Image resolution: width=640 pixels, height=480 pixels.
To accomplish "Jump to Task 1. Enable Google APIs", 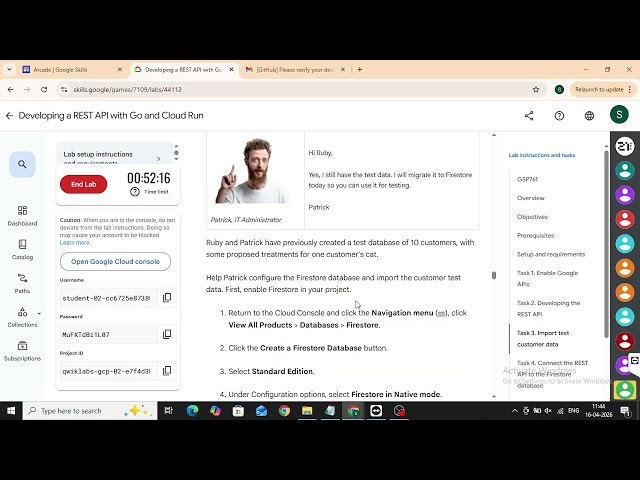I will point(547,278).
